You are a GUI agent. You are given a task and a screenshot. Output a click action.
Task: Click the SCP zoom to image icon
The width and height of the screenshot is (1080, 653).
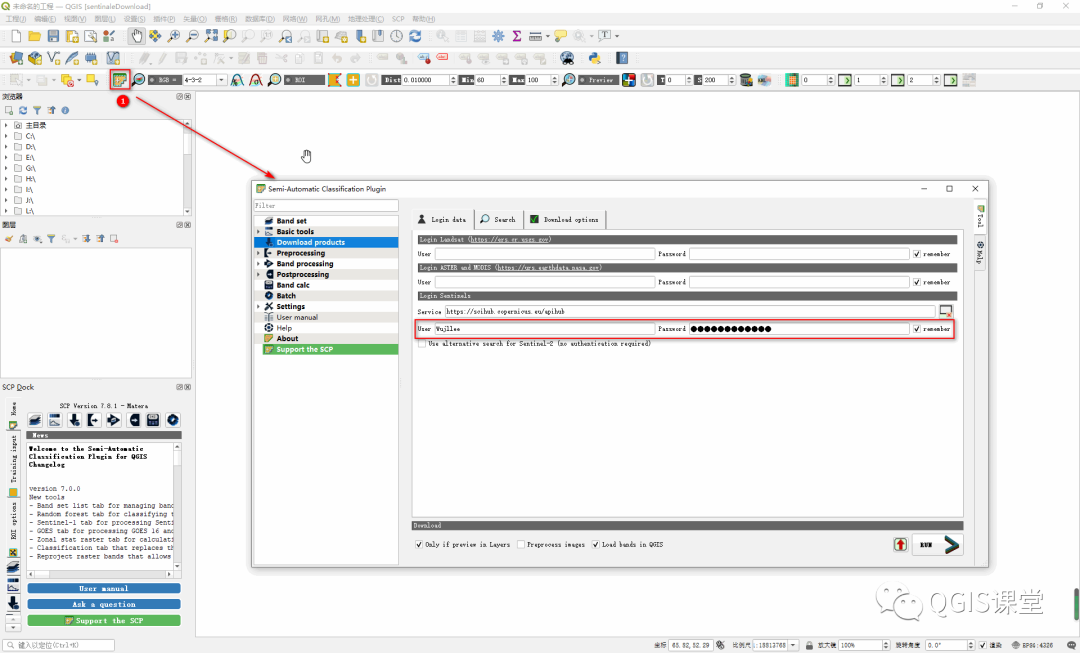(138, 80)
